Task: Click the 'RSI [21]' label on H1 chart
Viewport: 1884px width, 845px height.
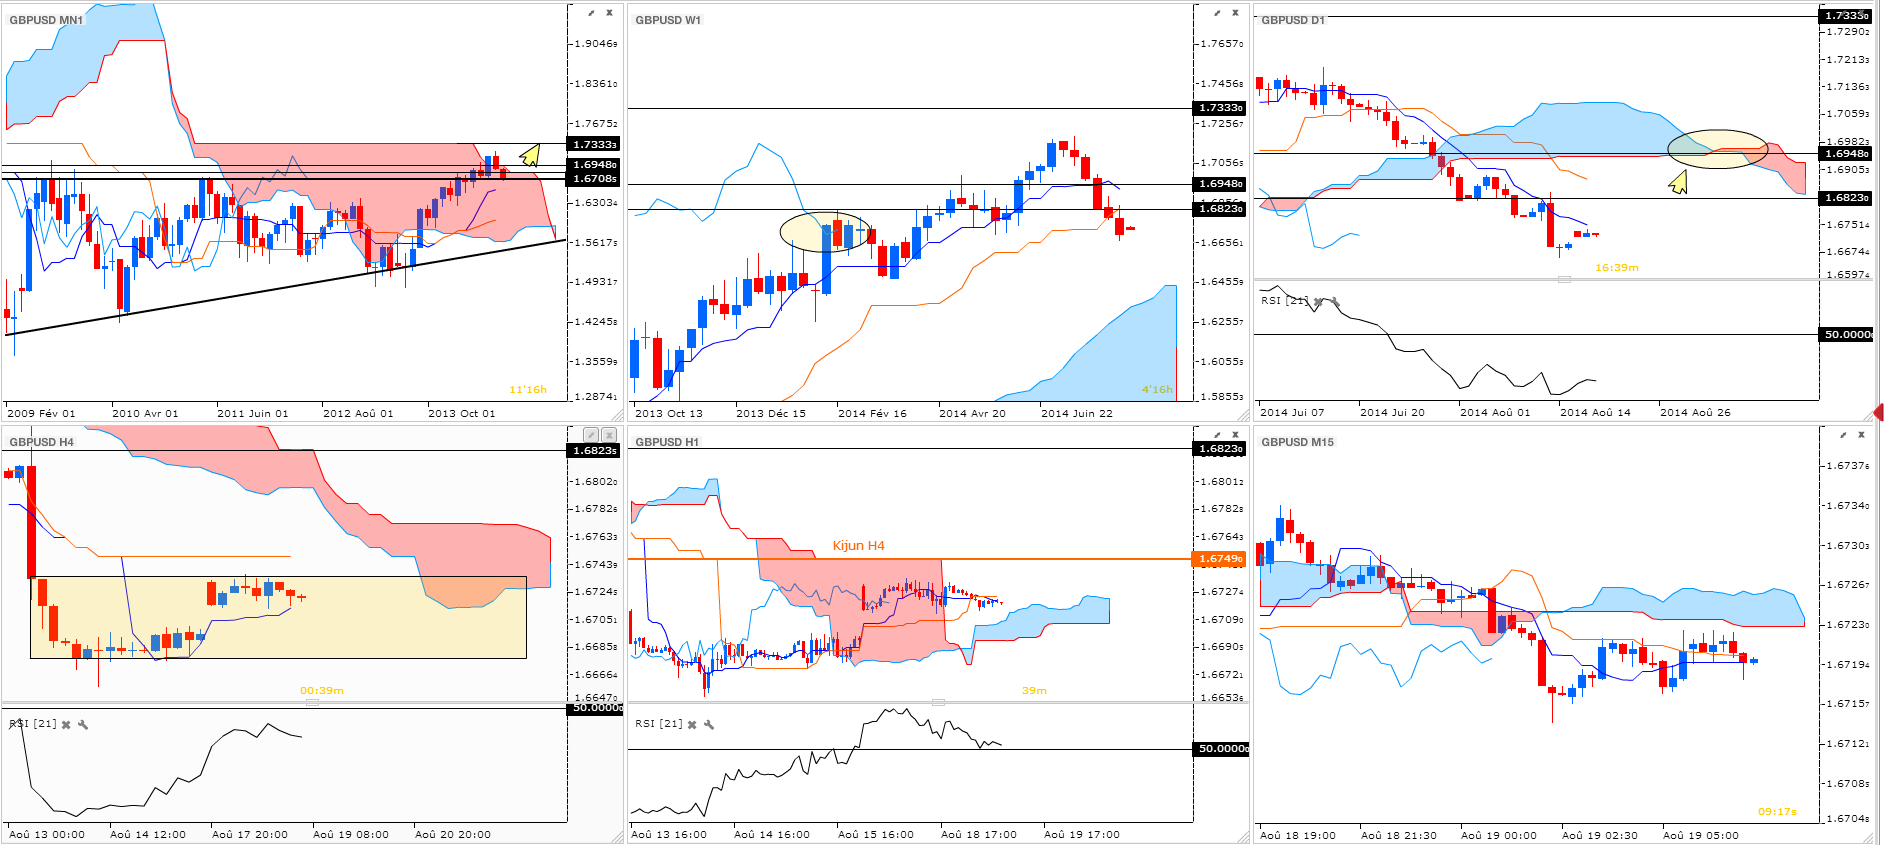Action: coord(658,724)
